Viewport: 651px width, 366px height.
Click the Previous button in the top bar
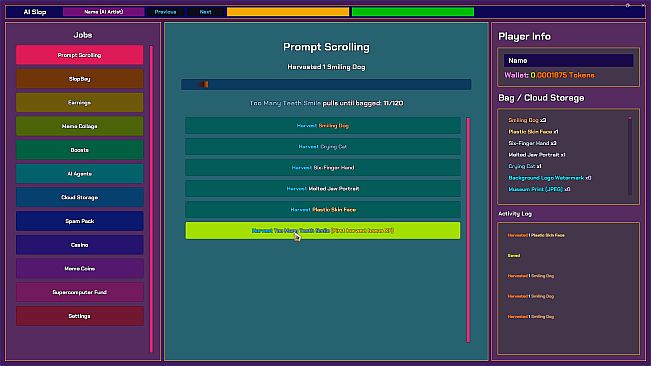(x=165, y=12)
